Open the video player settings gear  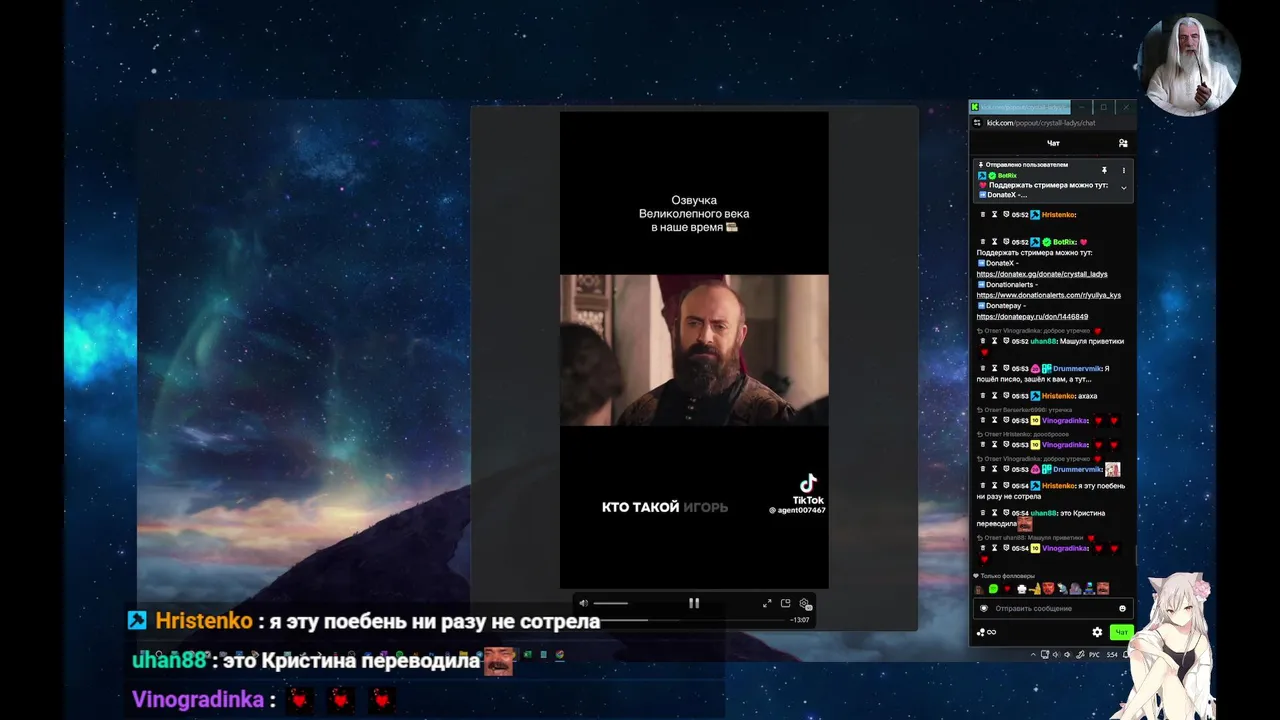pyautogui.click(x=804, y=604)
